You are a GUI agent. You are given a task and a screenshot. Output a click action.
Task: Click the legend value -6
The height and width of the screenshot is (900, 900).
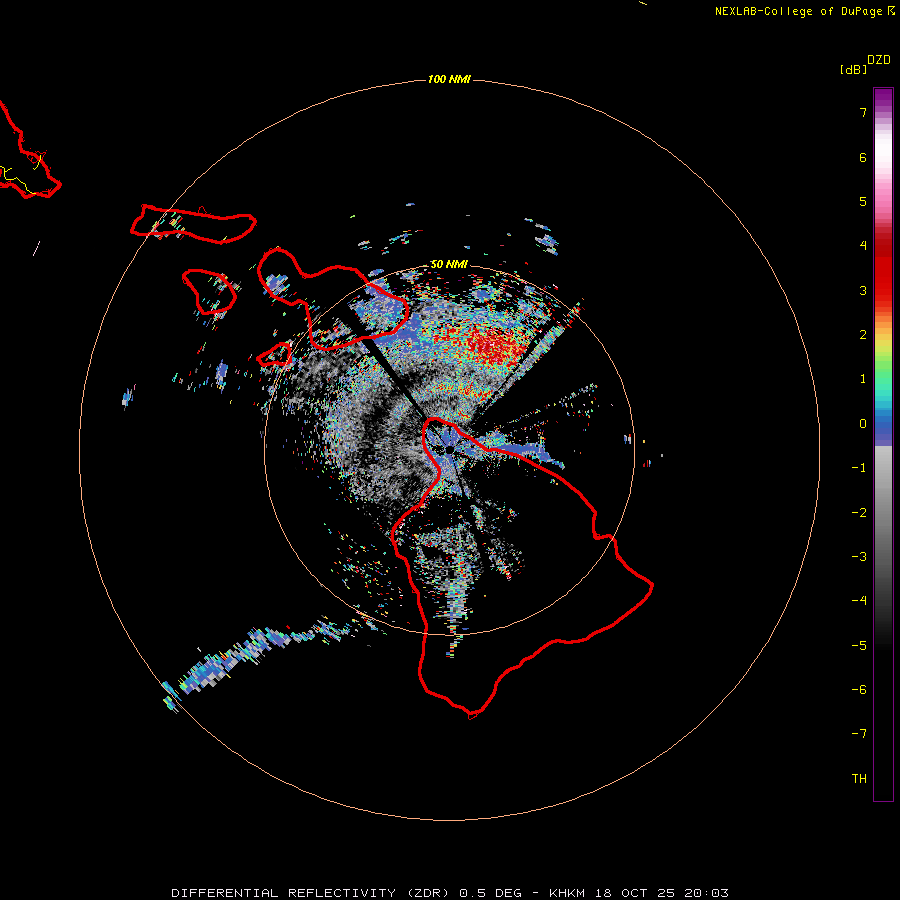click(859, 690)
